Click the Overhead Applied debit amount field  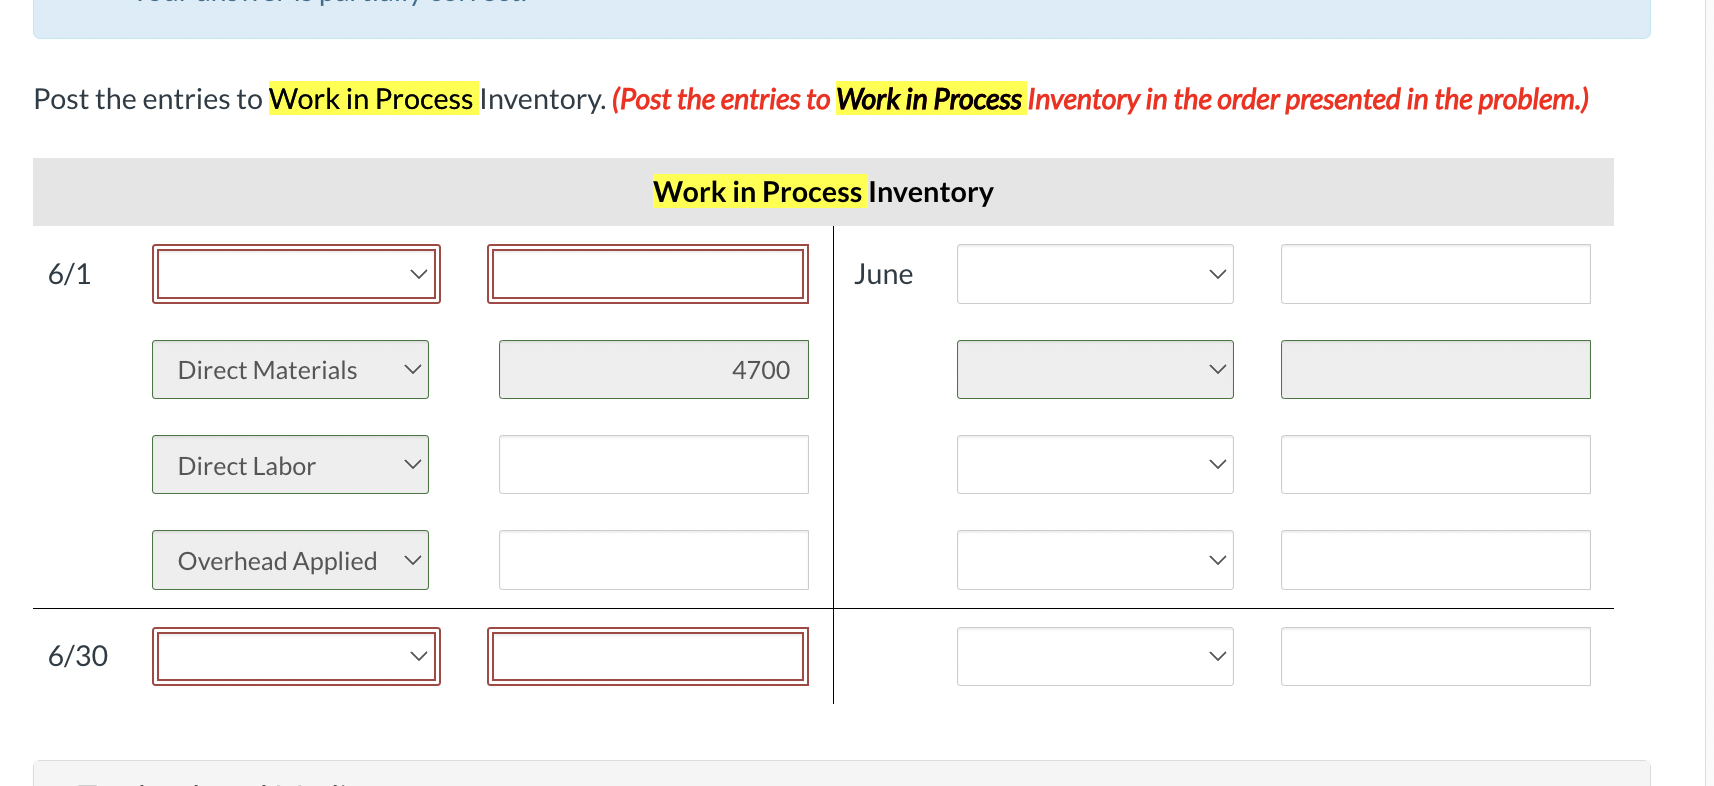coord(652,560)
